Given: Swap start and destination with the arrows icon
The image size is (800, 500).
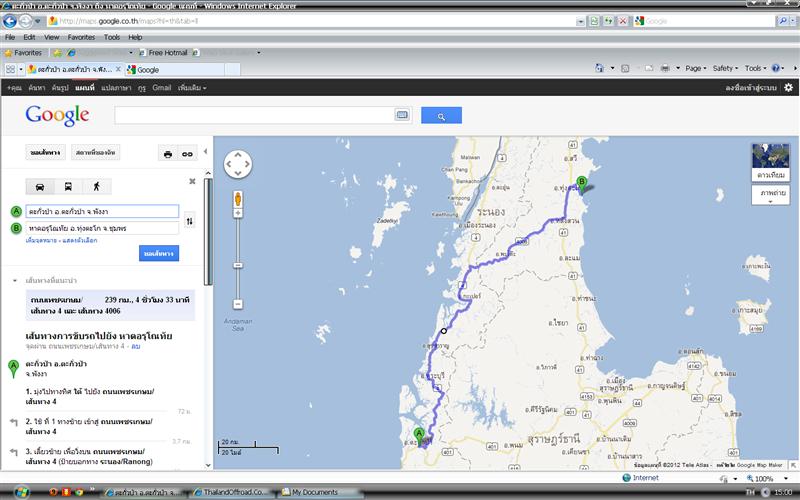Looking at the screenshot, I should pos(189,220).
